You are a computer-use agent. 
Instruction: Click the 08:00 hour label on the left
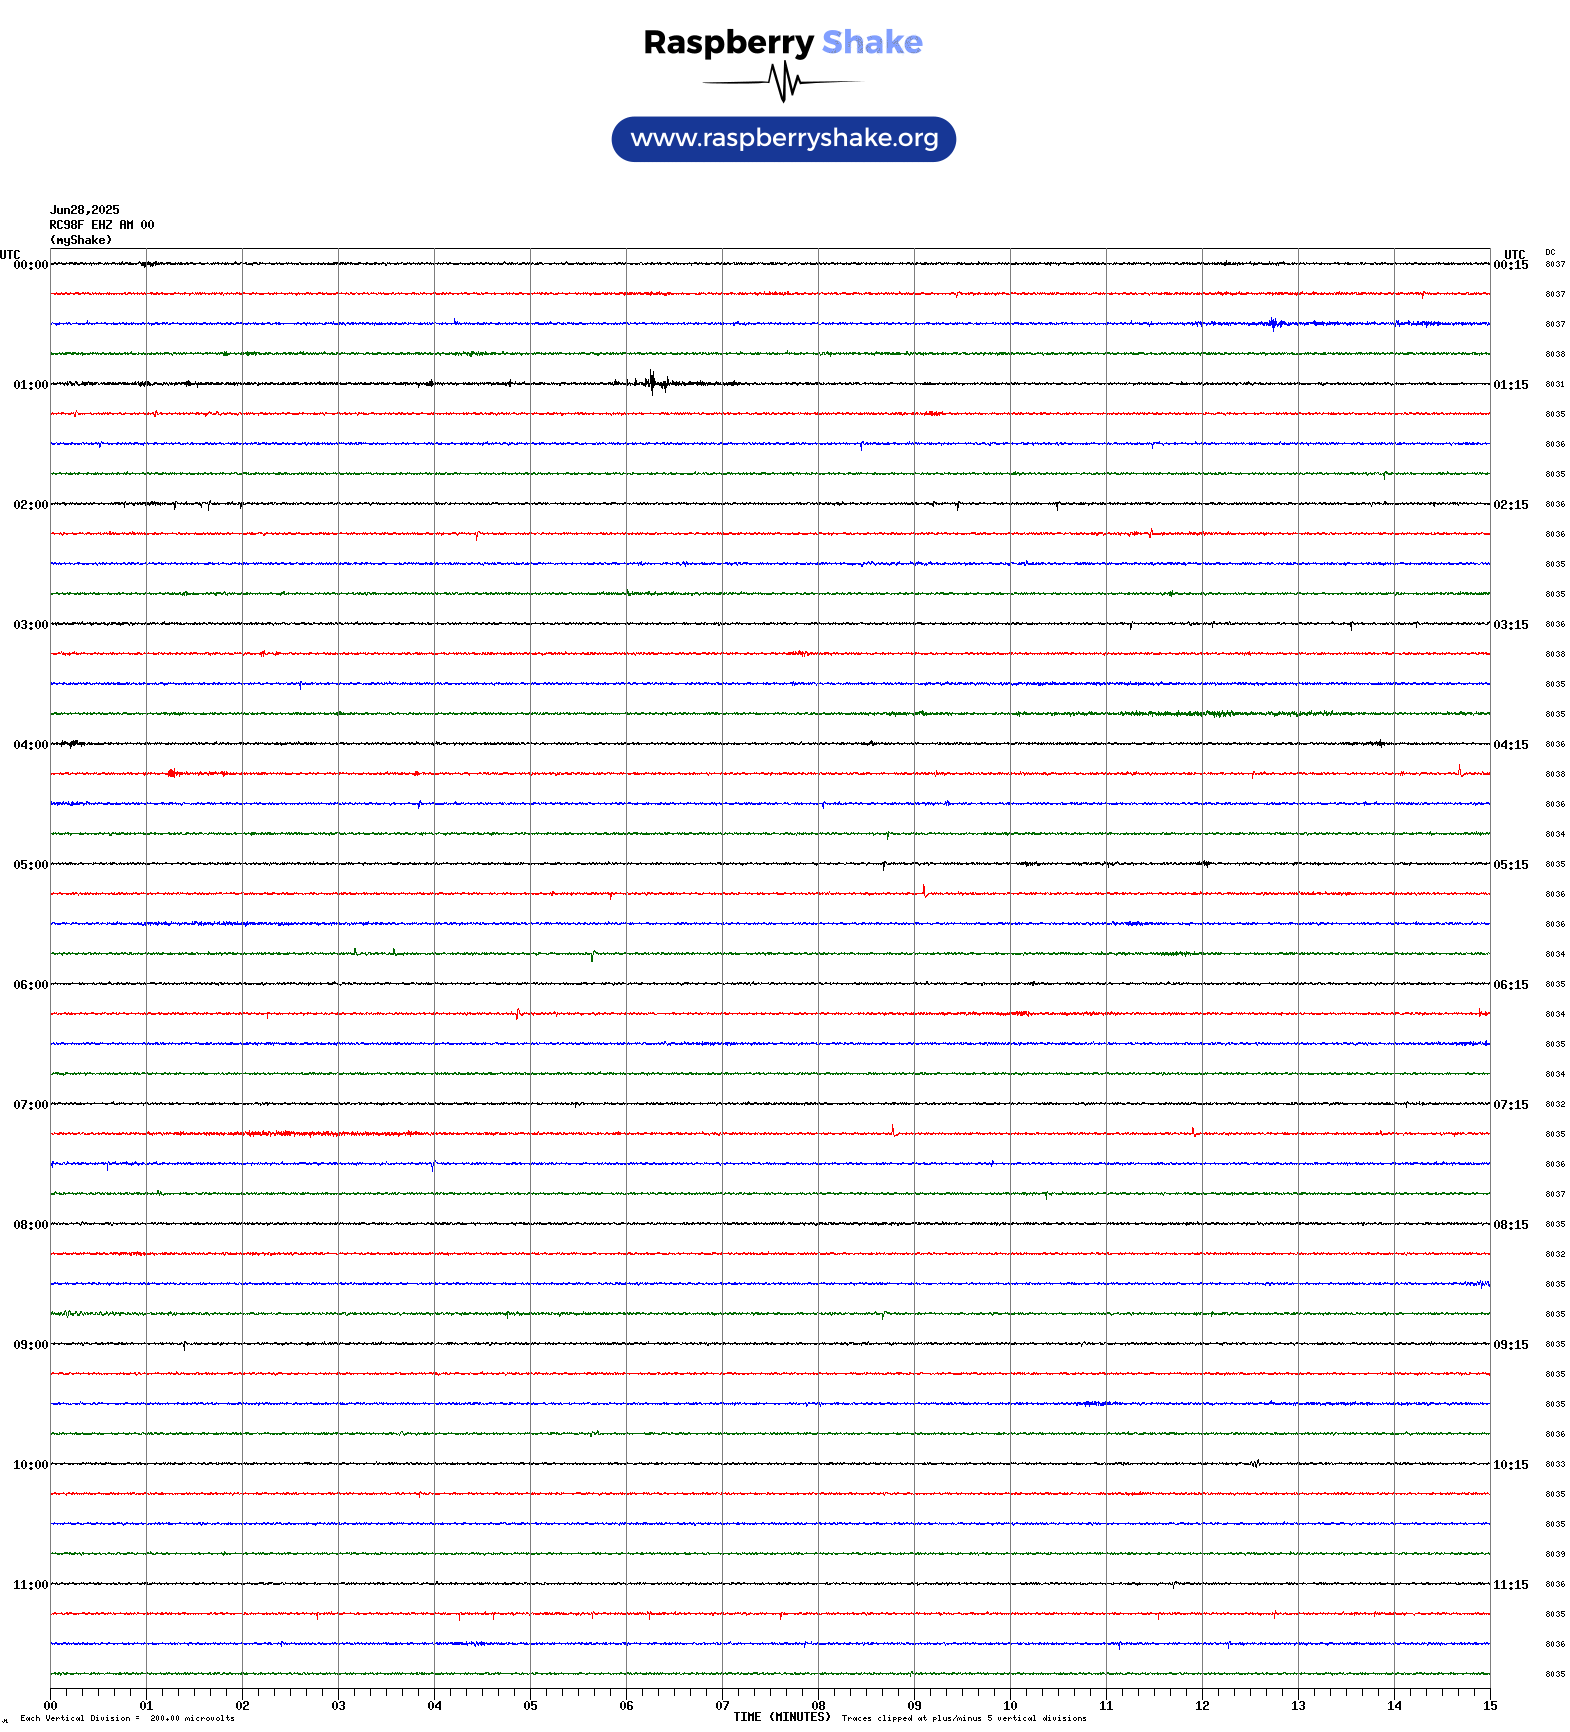pos(30,1225)
